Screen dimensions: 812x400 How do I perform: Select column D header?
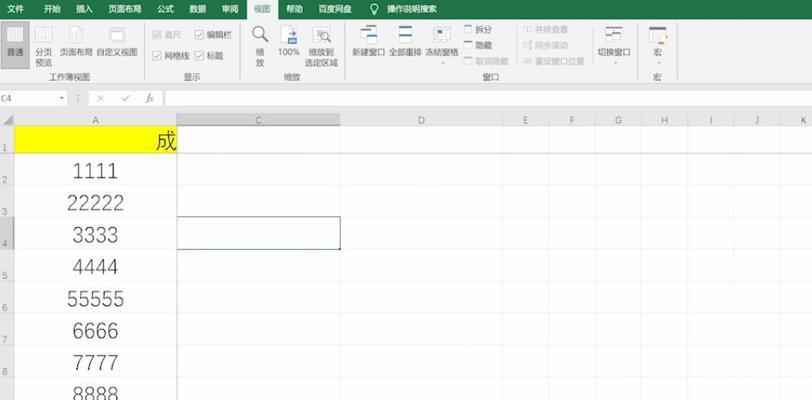click(420, 120)
